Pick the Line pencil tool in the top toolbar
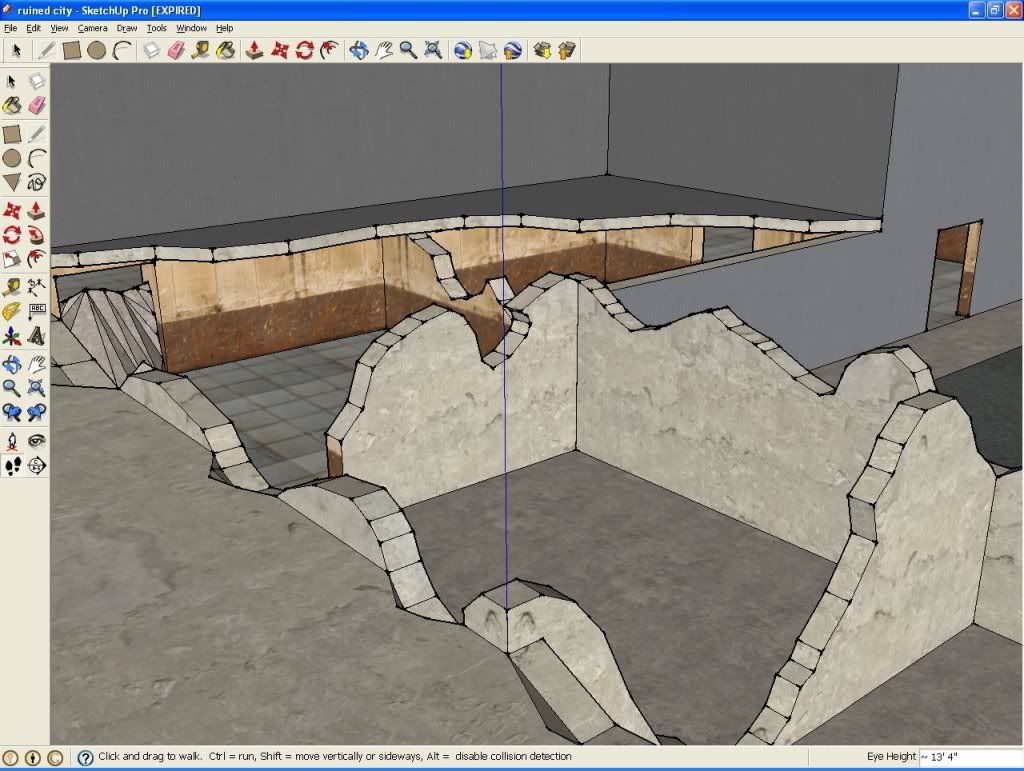The height and width of the screenshot is (771, 1024). 46,50
